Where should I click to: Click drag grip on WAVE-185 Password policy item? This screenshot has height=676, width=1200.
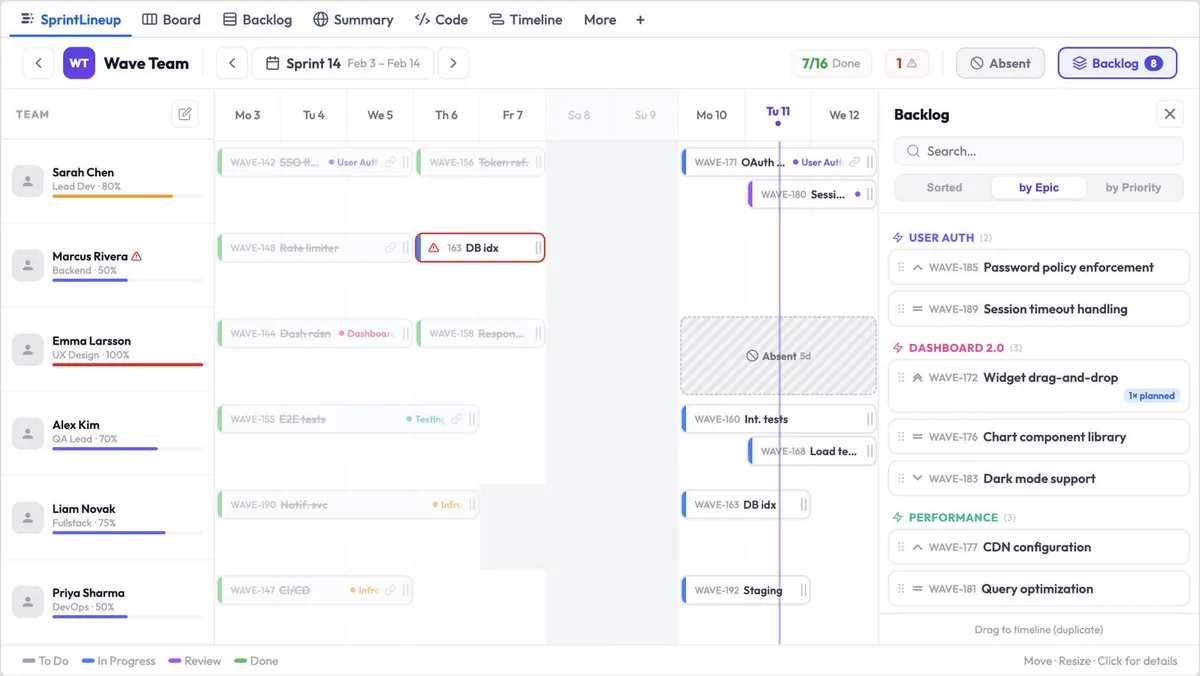(901, 268)
